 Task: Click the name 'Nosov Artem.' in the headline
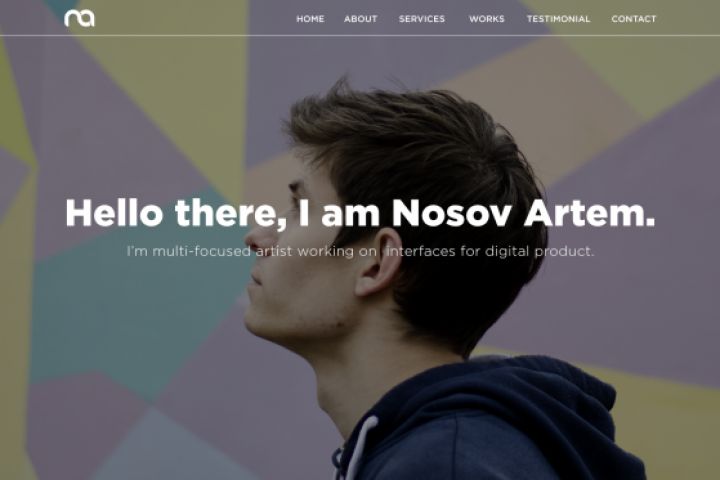(523, 214)
